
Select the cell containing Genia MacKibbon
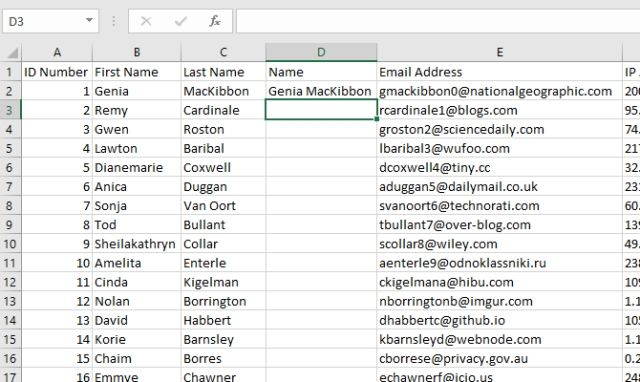[321, 91]
